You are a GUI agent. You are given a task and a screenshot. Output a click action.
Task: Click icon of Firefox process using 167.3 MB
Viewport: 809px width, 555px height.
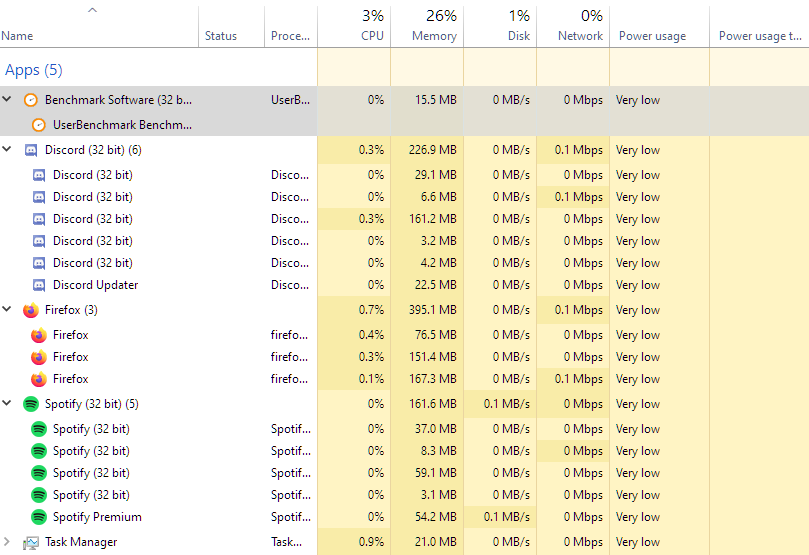[39, 379]
